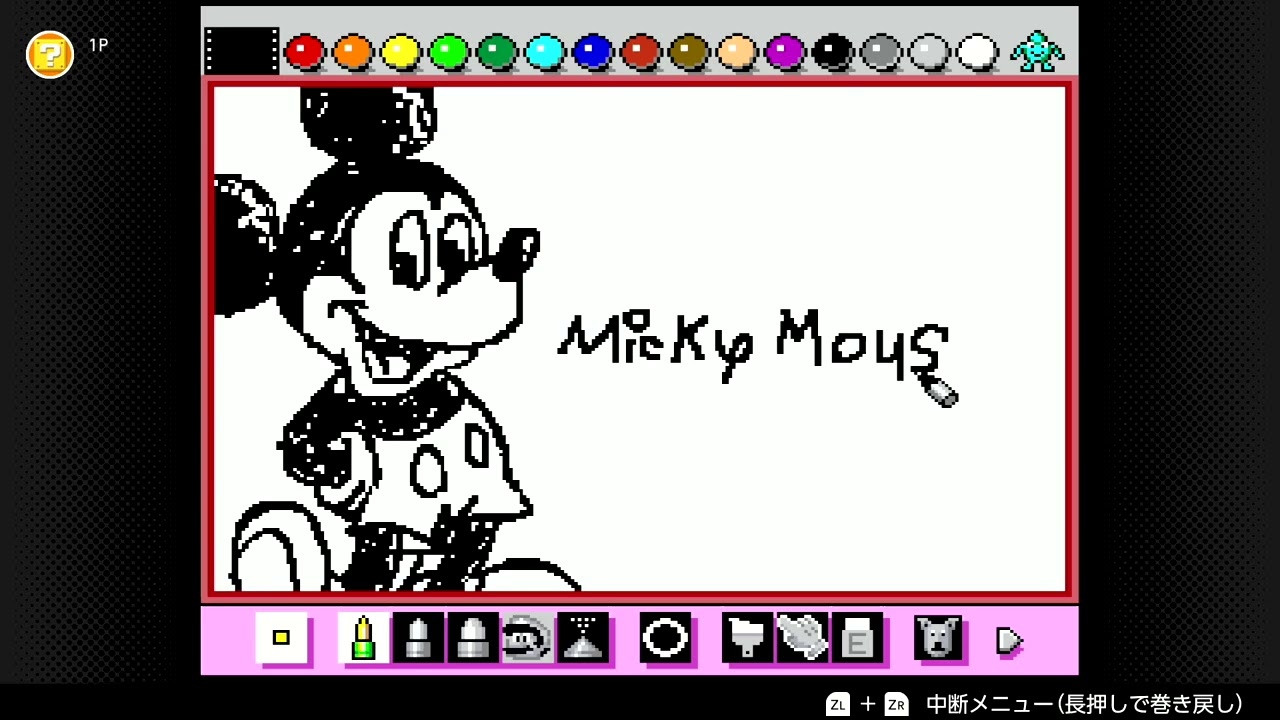The image size is (1280, 720).
Task: Select the brick red-brown paint color
Action: point(641,51)
